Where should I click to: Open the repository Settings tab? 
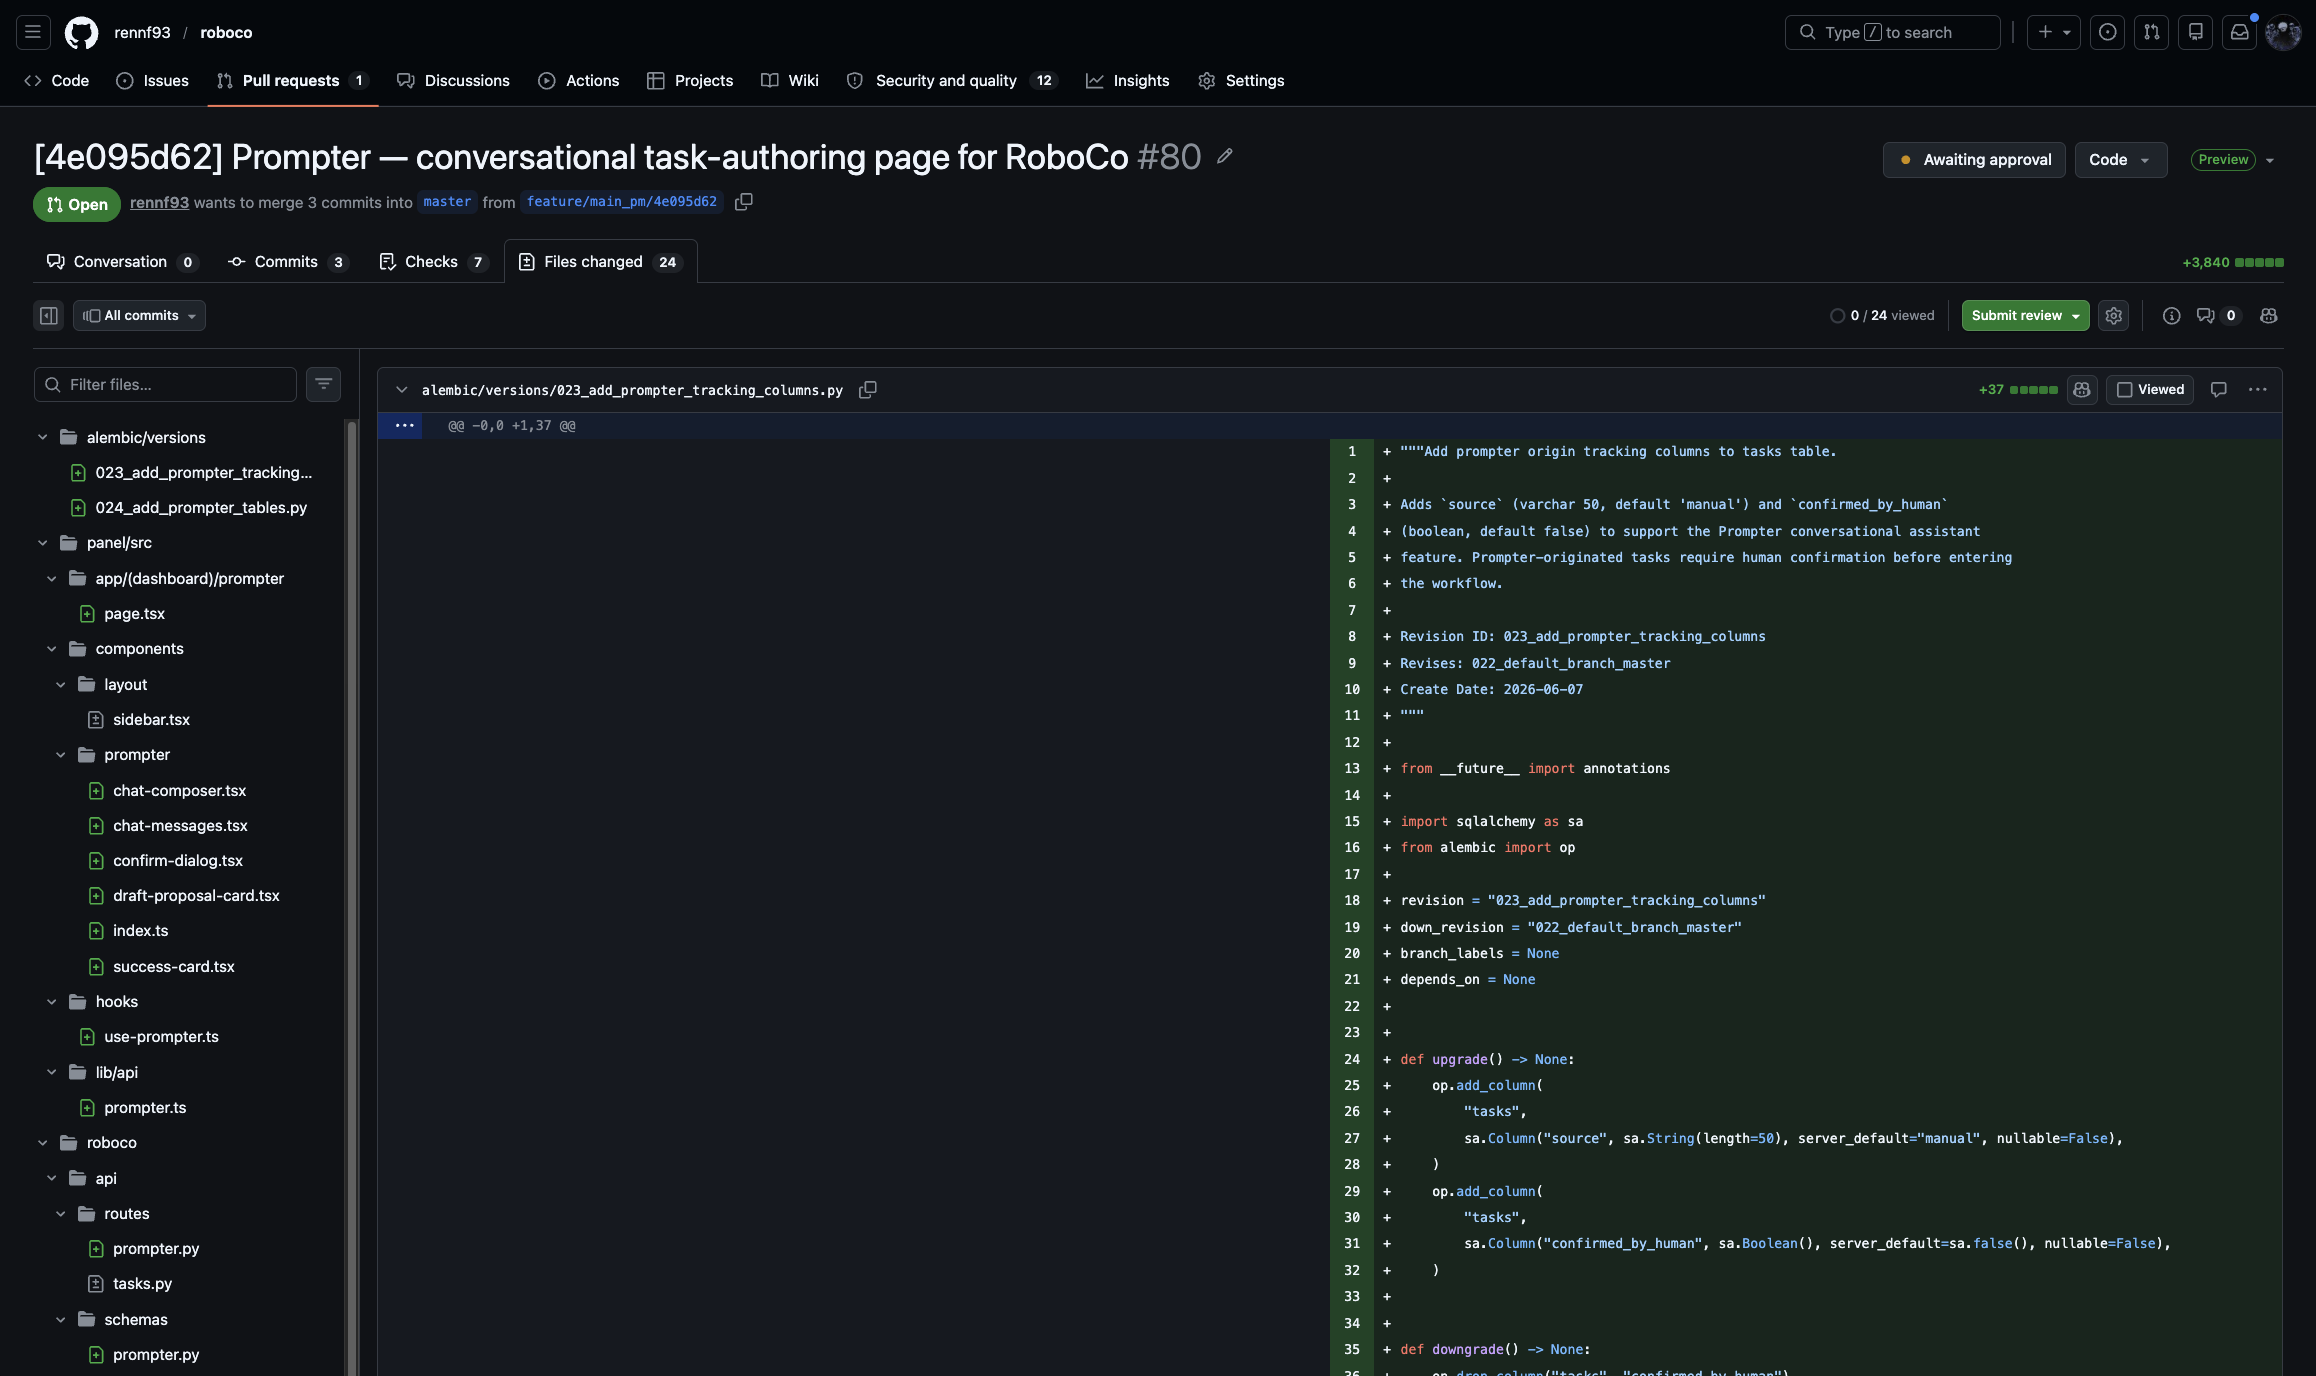(x=1241, y=81)
